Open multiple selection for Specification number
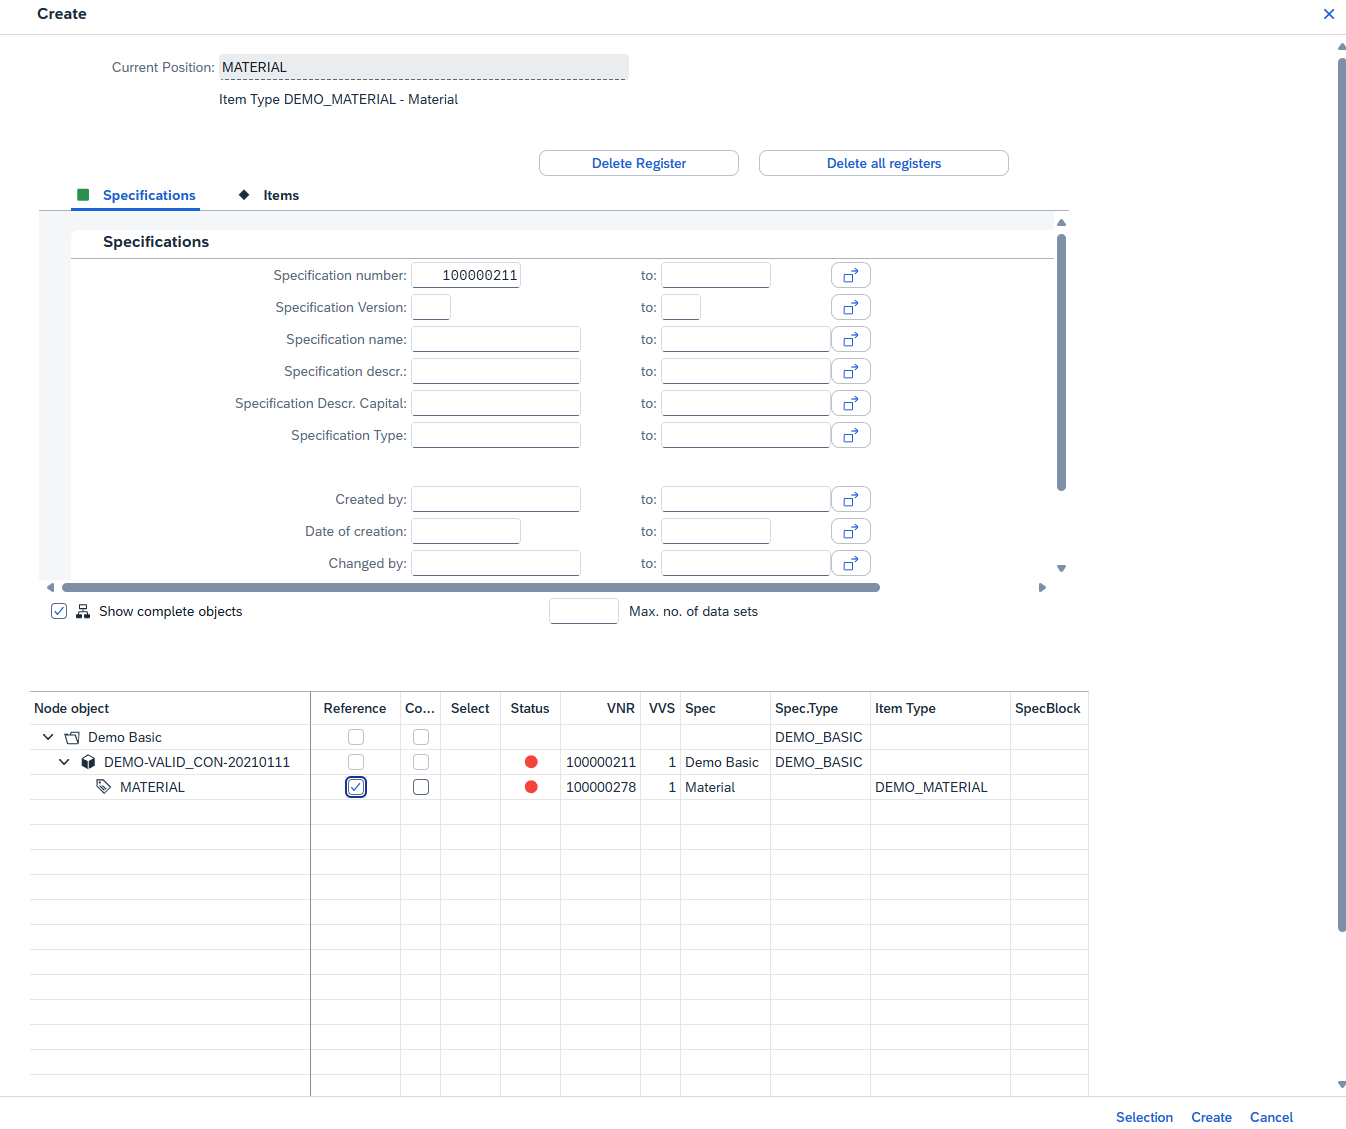The image size is (1346, 1129). point(850,275)
